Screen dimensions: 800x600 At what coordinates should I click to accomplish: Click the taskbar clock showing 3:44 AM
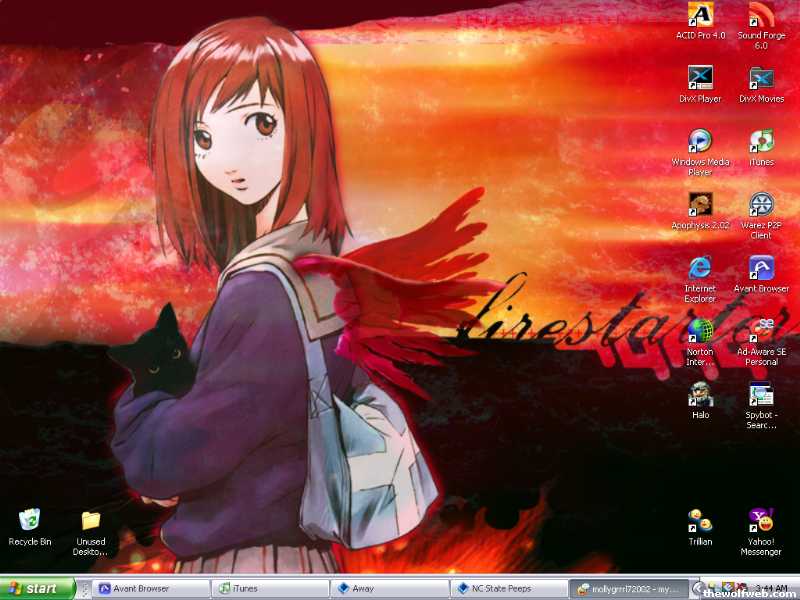pyautogui.click(x=772, y=588)
